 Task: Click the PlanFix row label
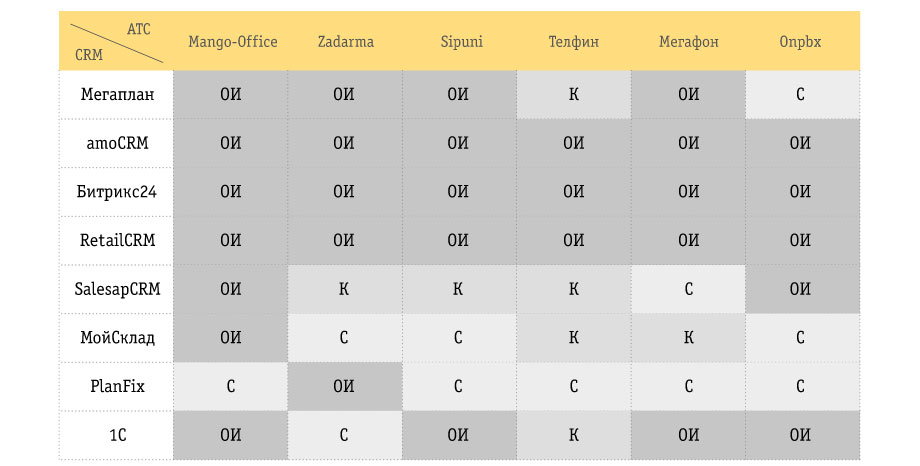tap(117, 387)
